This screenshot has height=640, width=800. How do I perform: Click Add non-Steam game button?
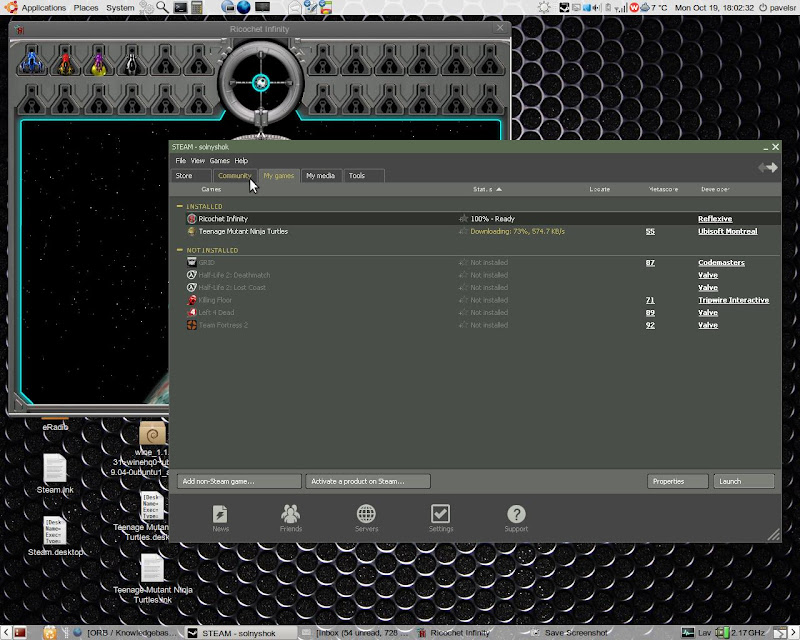pyautogui.click(x=239, y=481)
